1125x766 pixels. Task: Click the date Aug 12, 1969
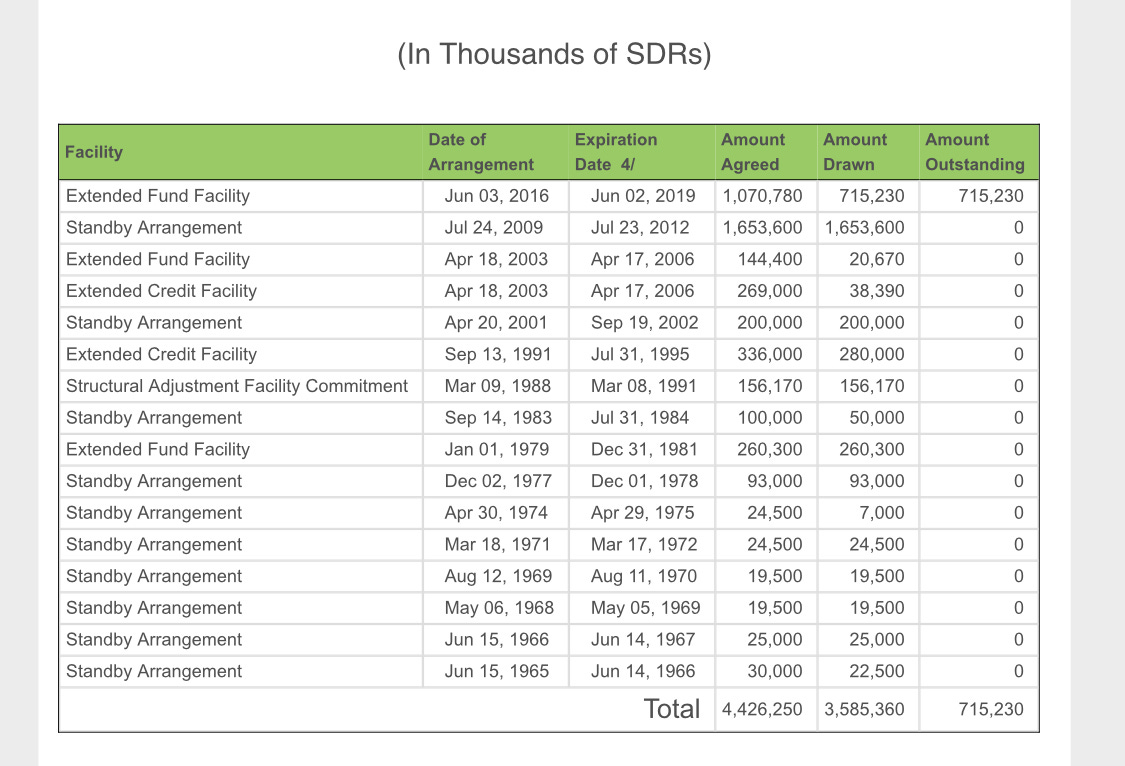click(498, 576)
